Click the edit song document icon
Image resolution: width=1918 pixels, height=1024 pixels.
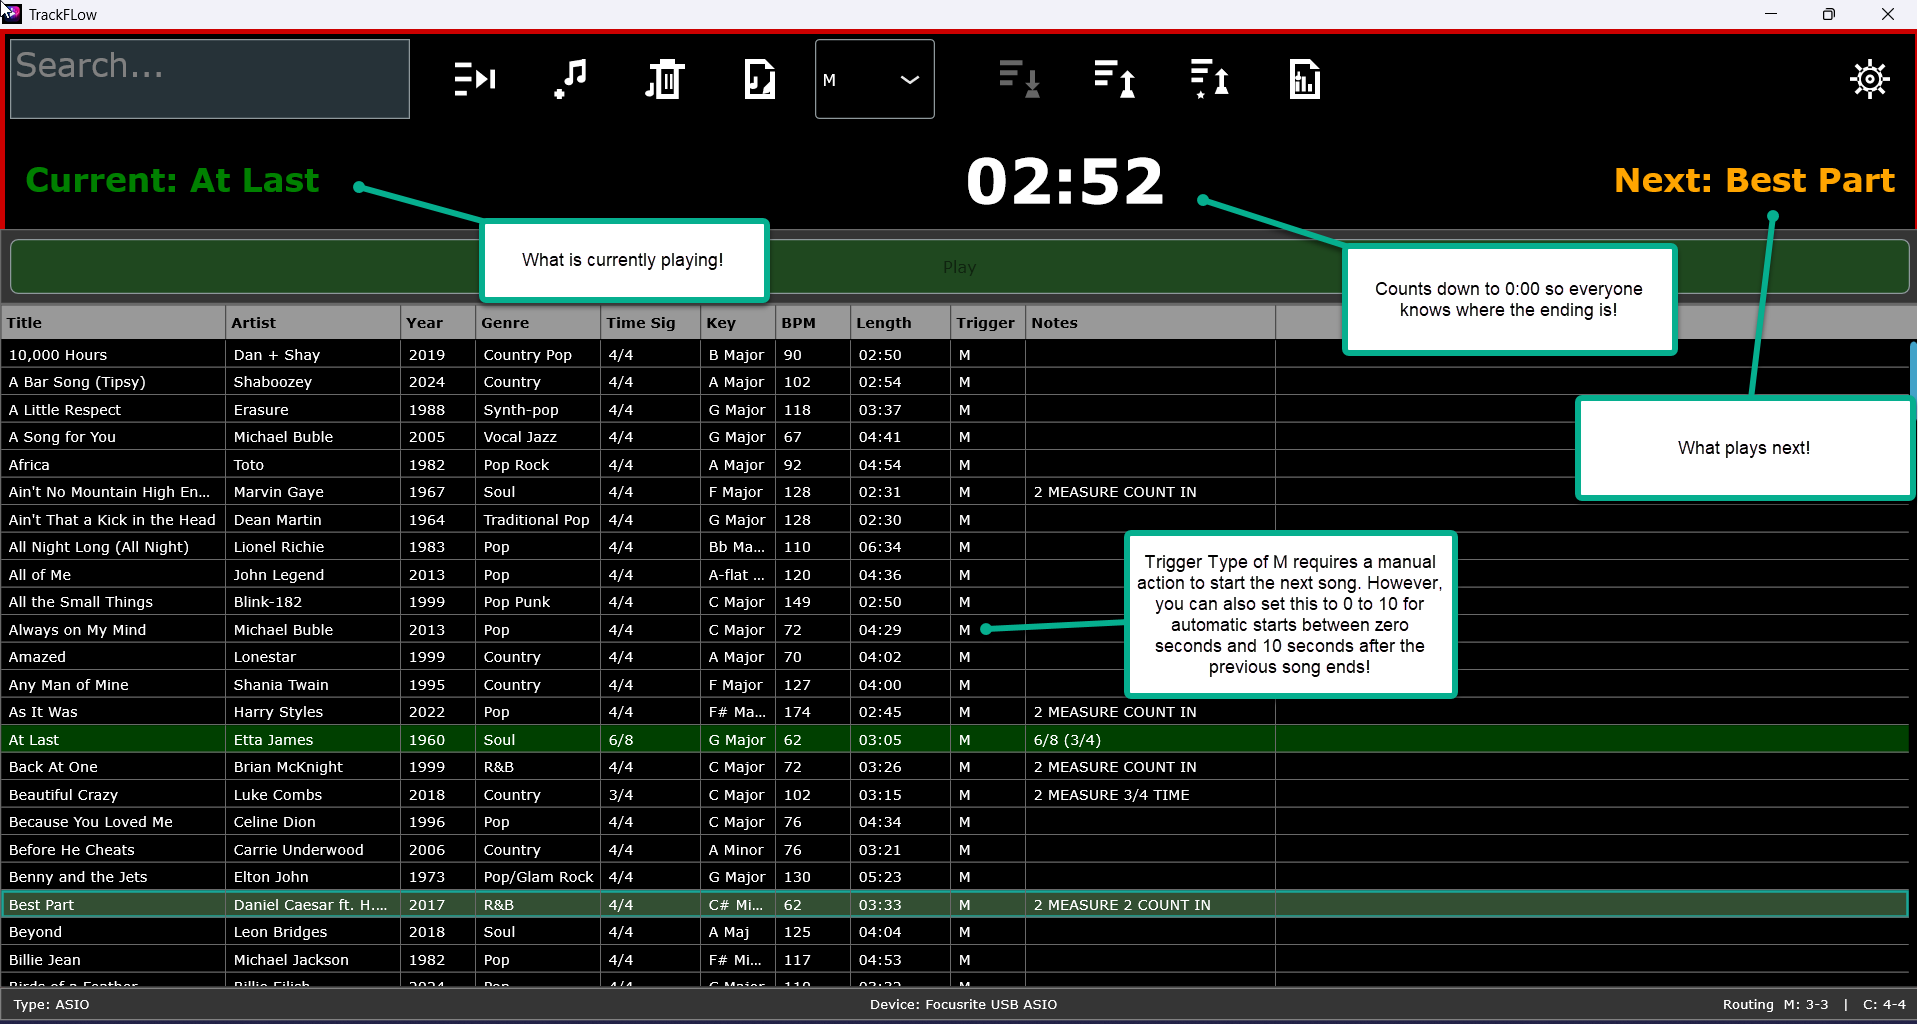point(759,79)
